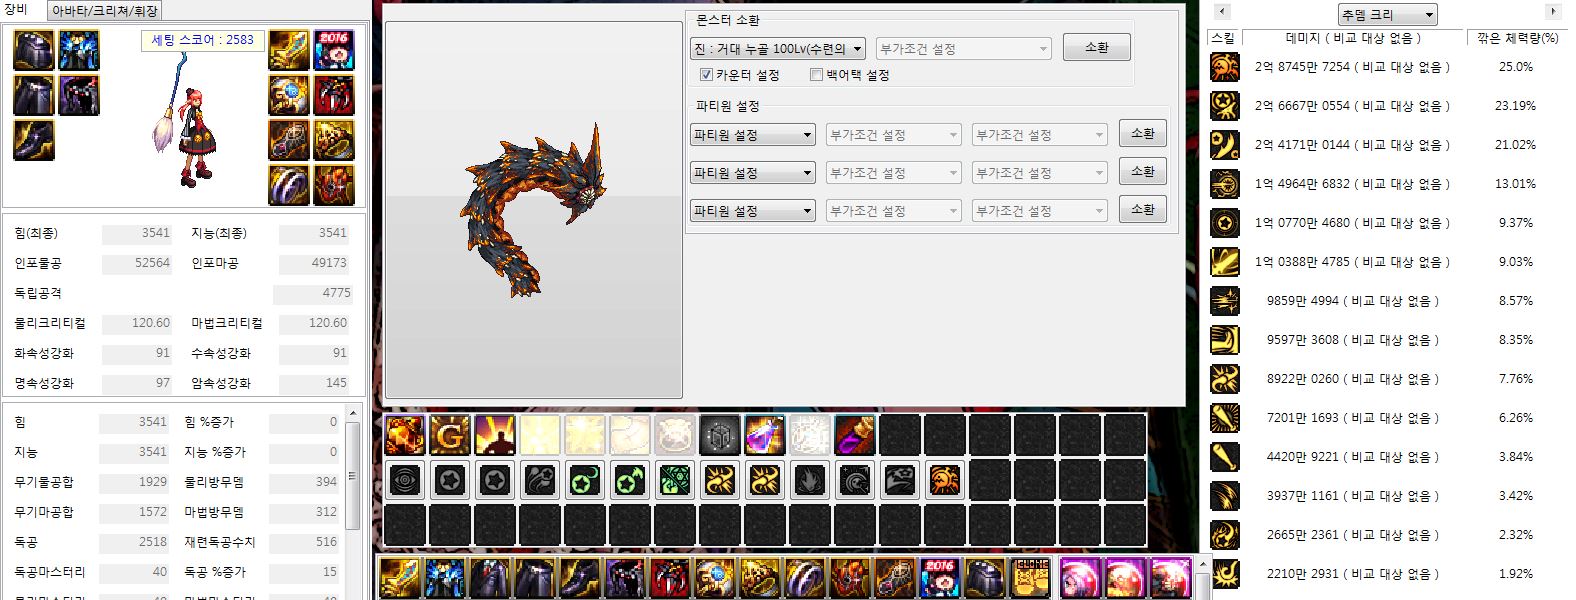The height and width of the screenshot is (600, 1576).
Task: Switch to the 아바타/크리쳐/휘장 tab
Action: tap(104, 11)
